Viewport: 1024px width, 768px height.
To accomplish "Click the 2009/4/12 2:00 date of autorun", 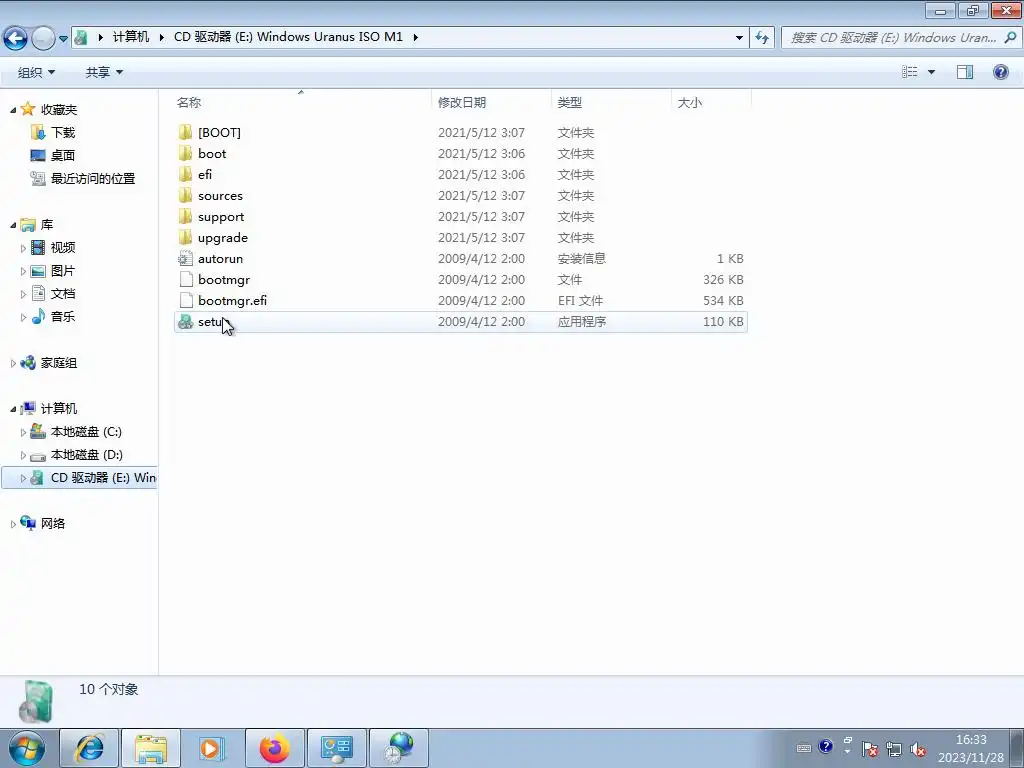I will [x=481, y=259].
